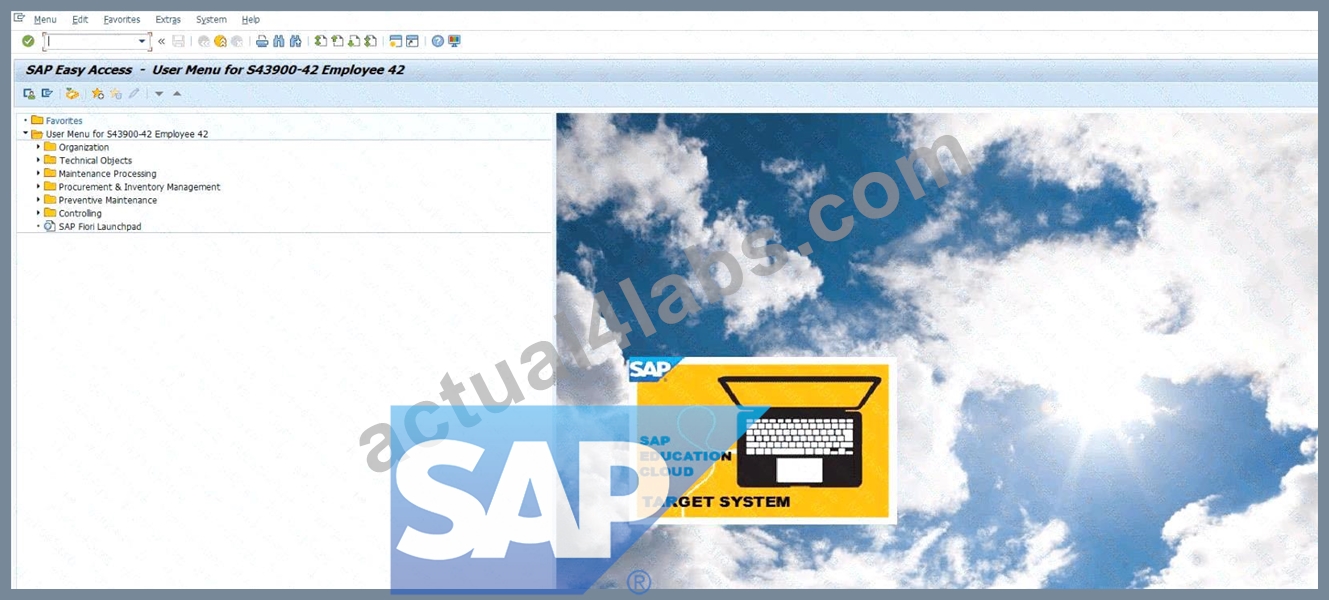Click the Generate Shortcut icon
This screenshot has width=1329, height=600.
[412, 41]
